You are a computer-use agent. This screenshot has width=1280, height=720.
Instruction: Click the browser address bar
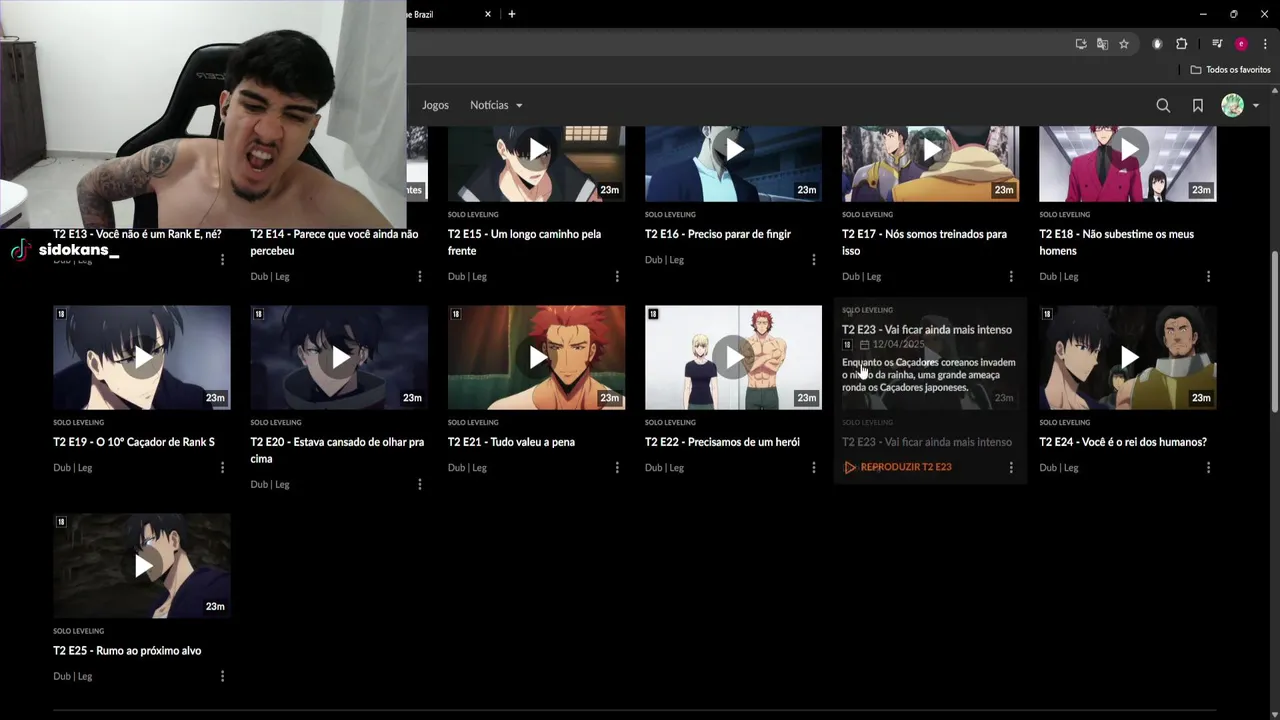click(x=735, y=44)
